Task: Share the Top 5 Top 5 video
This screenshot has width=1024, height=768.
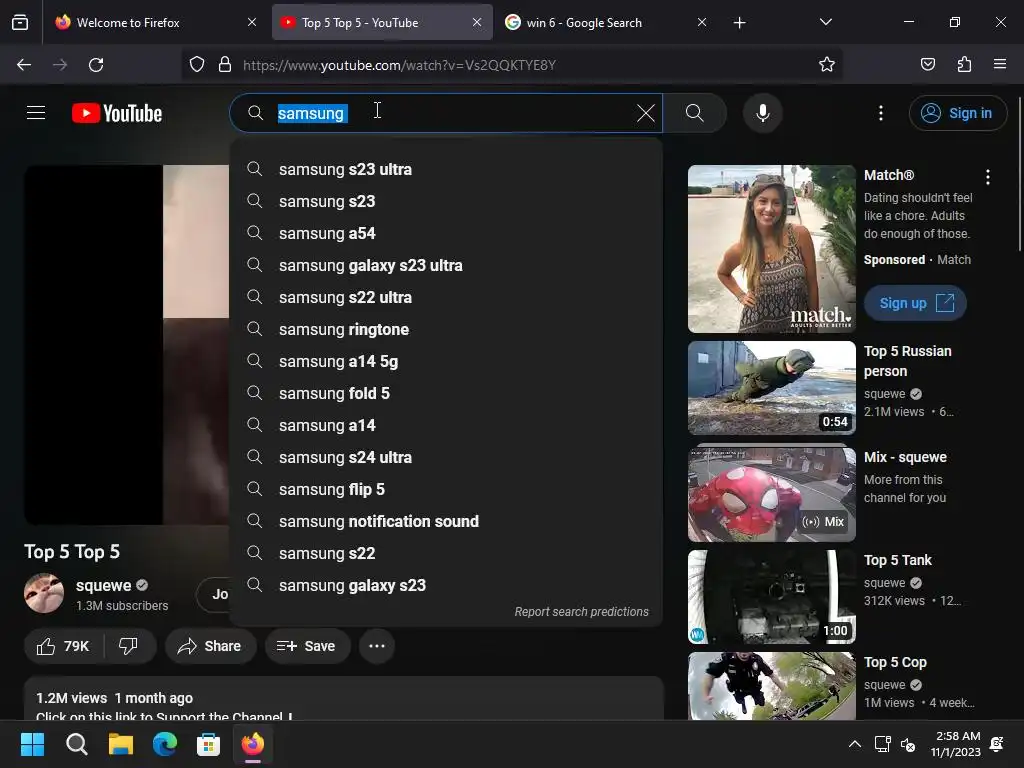Action: [210, 646]
